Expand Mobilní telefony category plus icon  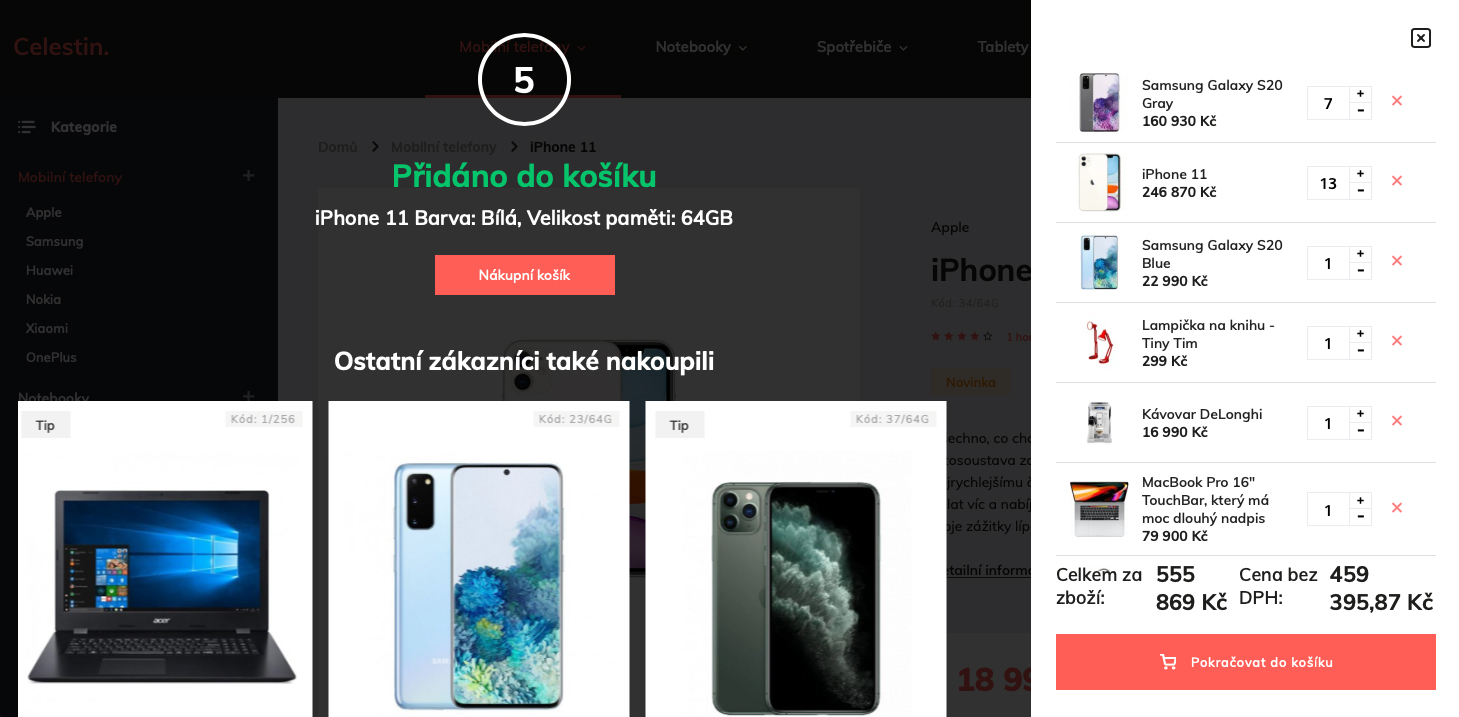click(x=249, y=176)
